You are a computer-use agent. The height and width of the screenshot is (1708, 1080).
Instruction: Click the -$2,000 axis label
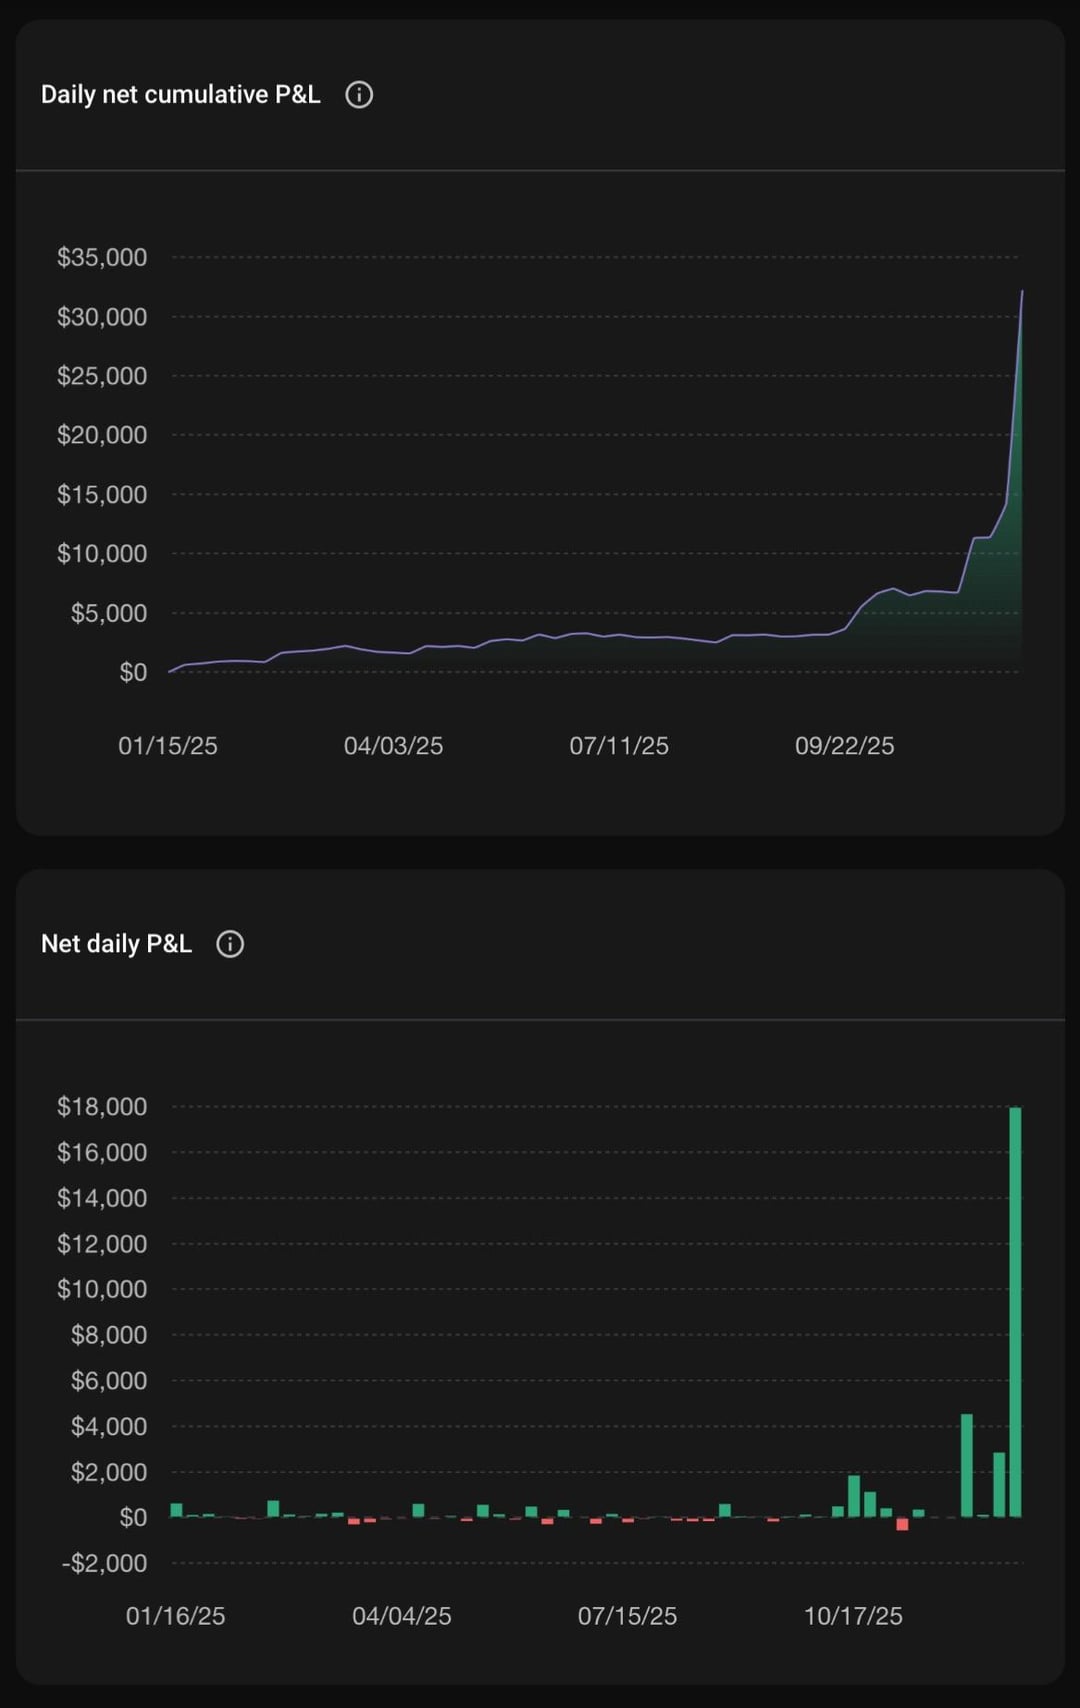[x=104, y=1563]
